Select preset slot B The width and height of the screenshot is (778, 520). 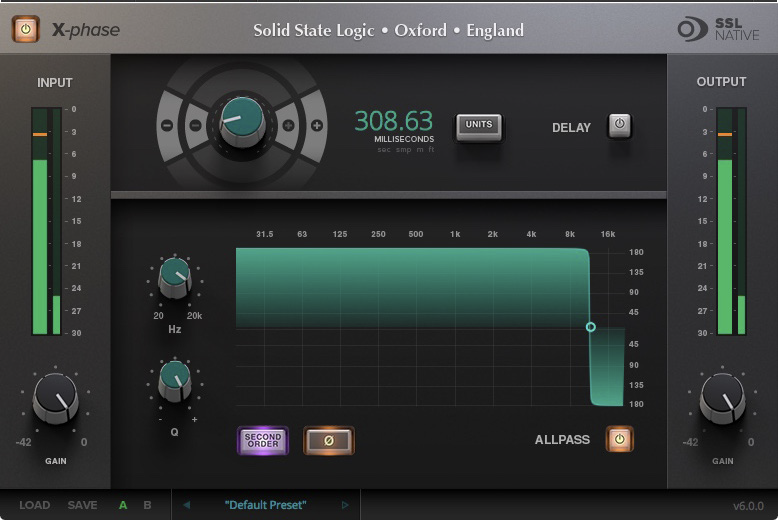pos(147,505)
